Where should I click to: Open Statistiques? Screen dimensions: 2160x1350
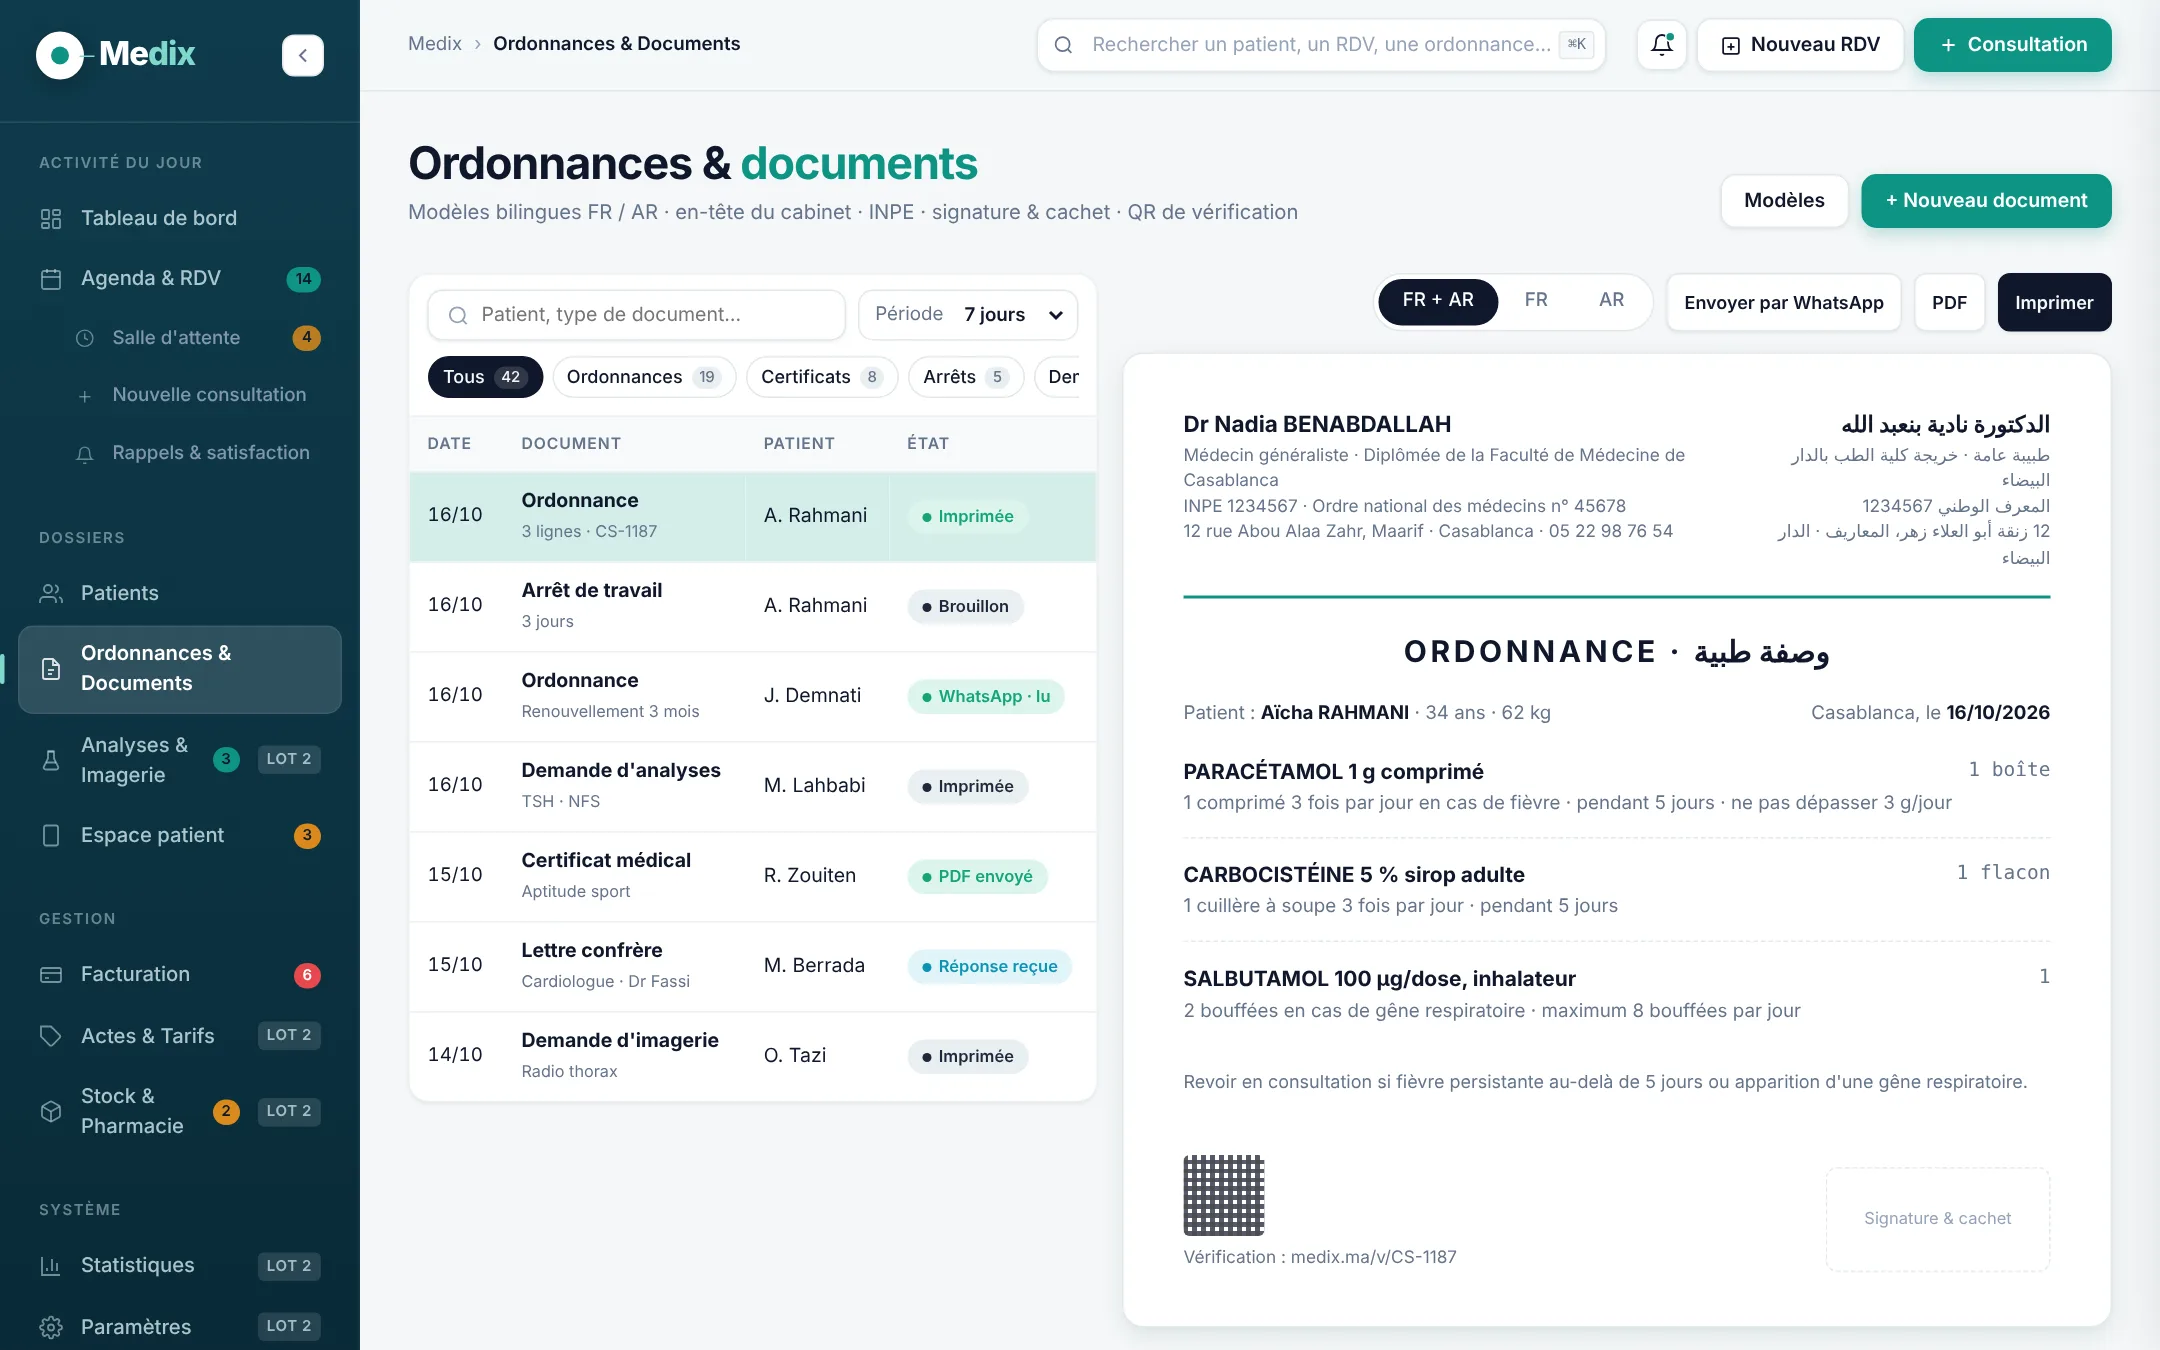(180, 1265)
